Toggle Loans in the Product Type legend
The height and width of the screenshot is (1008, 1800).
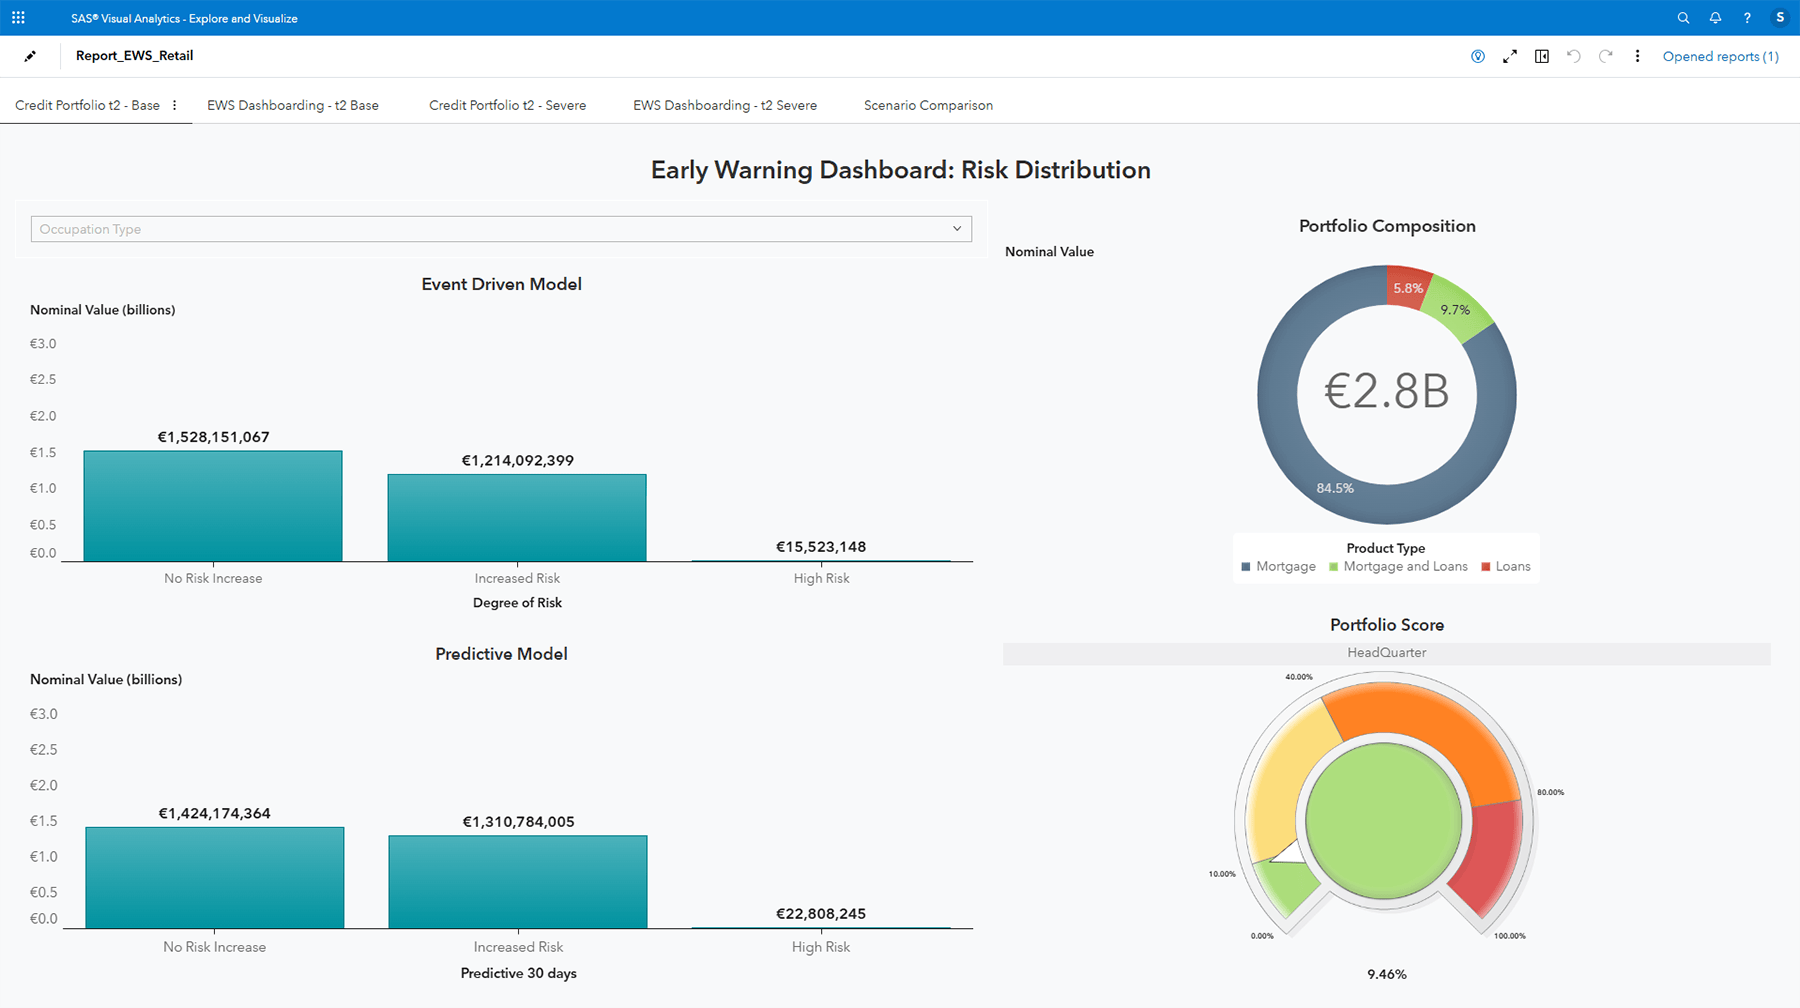[x=1505, y=566]
